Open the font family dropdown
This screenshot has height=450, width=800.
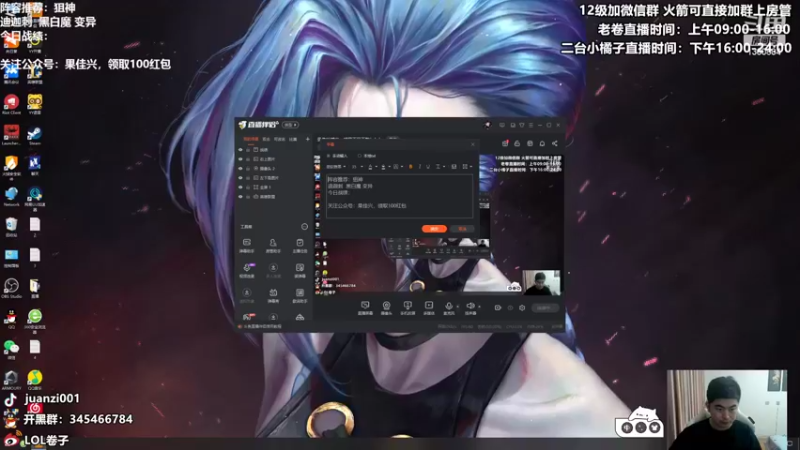(336, 166)
